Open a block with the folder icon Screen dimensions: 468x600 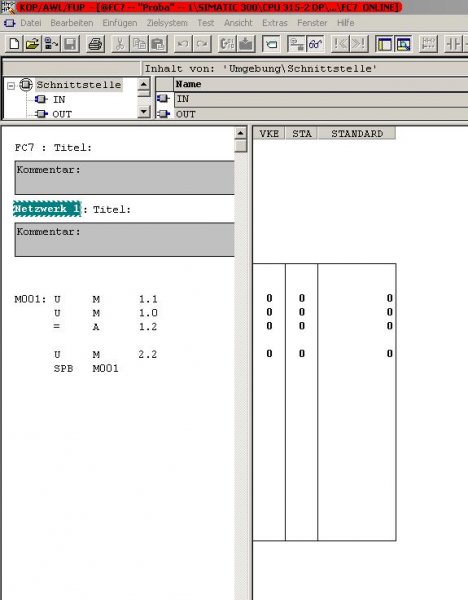pos(33,44)
